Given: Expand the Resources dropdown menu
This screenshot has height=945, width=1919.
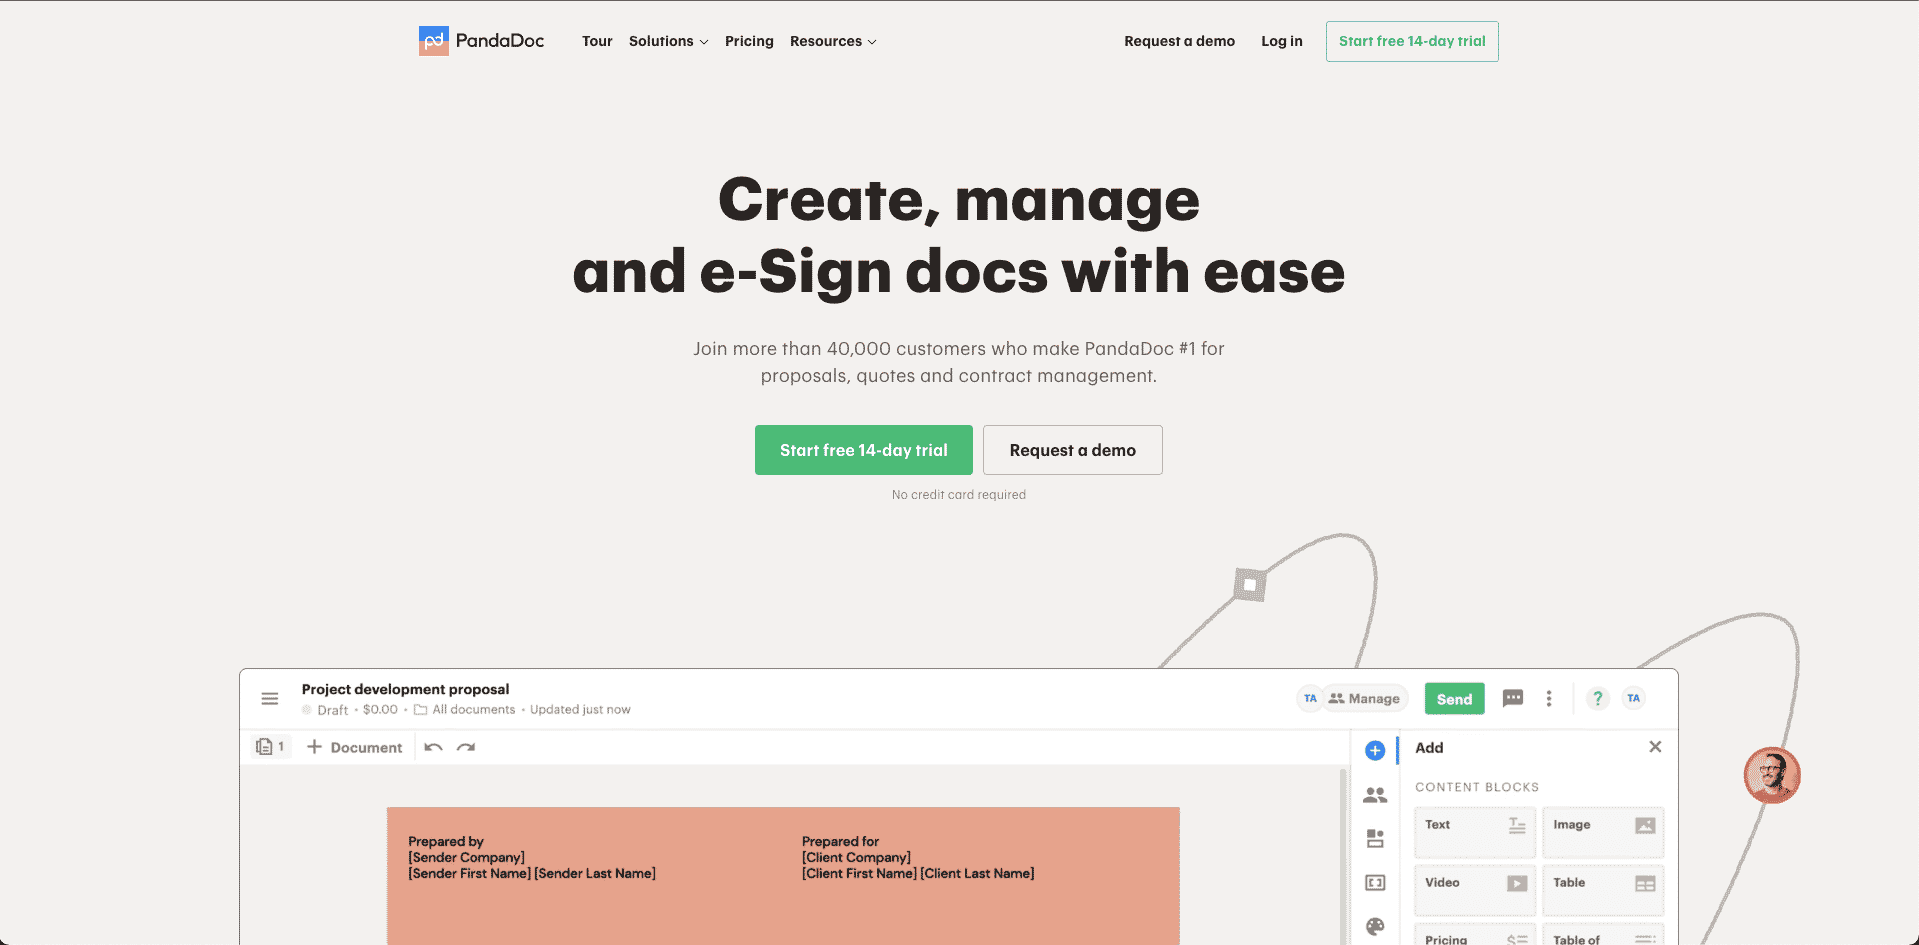Looking at the screenshot, I should 833,41.
